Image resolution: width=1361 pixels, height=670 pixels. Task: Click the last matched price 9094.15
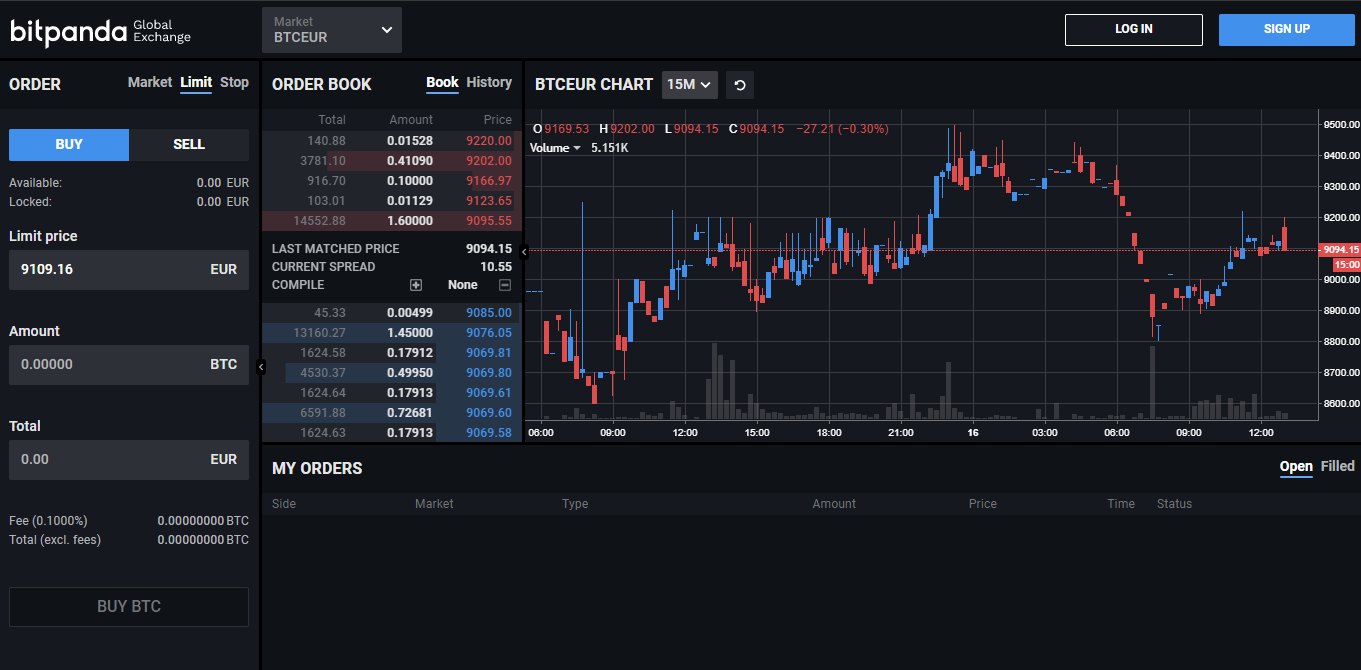point(489,249)
